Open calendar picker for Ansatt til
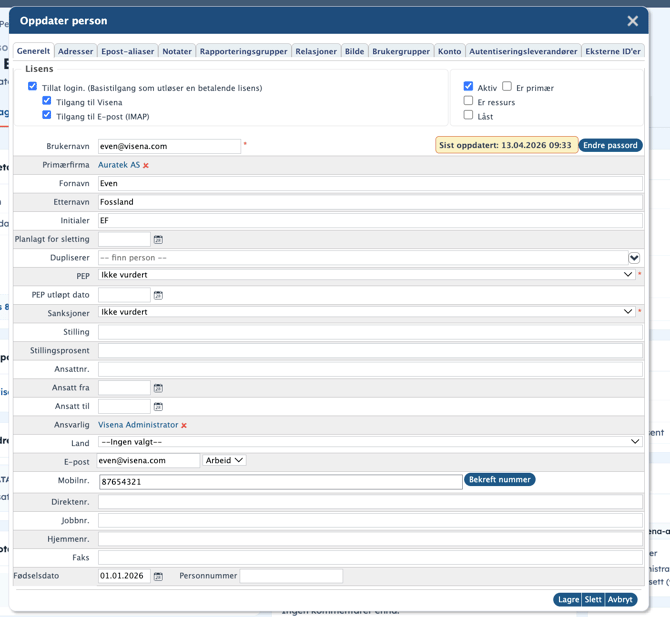Image resolution: width=670 pixels, height=617 pixels. pyautogui.click(x=158, y=406)
